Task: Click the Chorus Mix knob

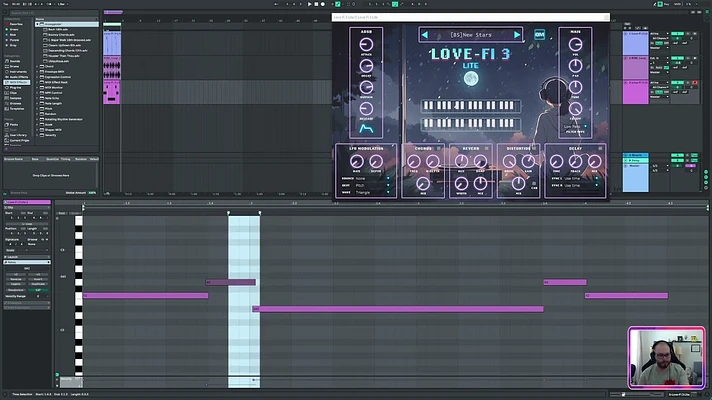Action: click(423, 183)
